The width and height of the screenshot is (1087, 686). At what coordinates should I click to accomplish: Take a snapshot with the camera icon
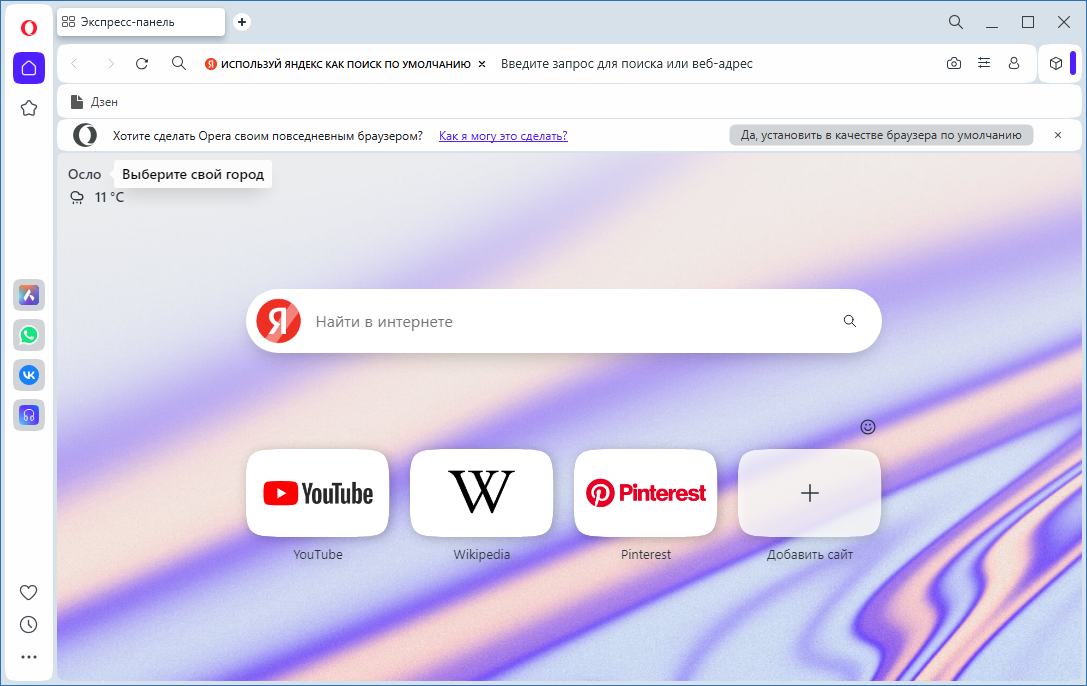(x=954, y=64)
